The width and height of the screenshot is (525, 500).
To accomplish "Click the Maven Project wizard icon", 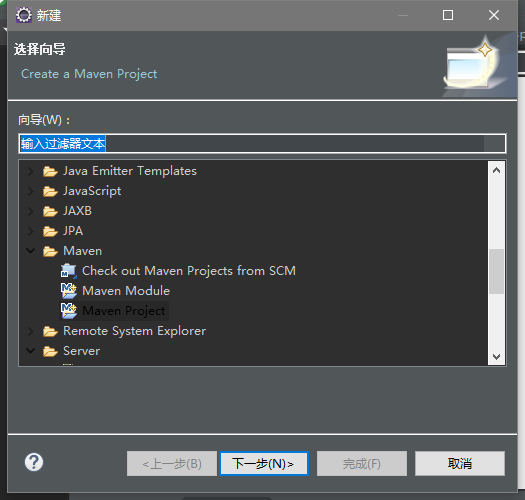I will point(69,311).
